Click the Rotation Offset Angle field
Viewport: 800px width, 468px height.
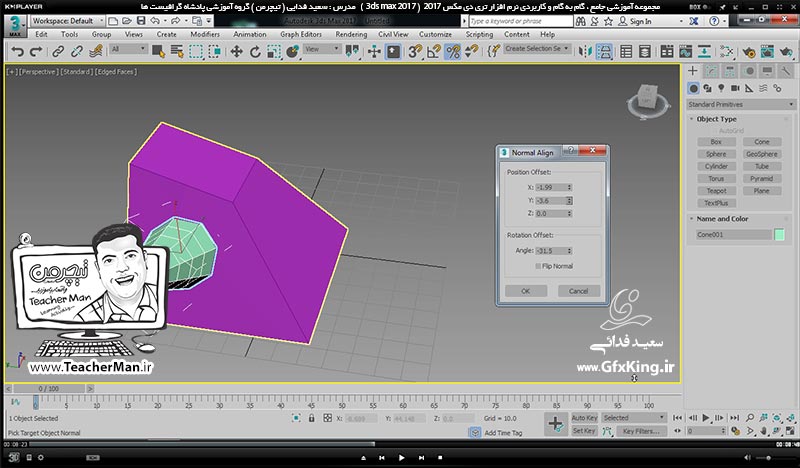(x=553, y=251)
